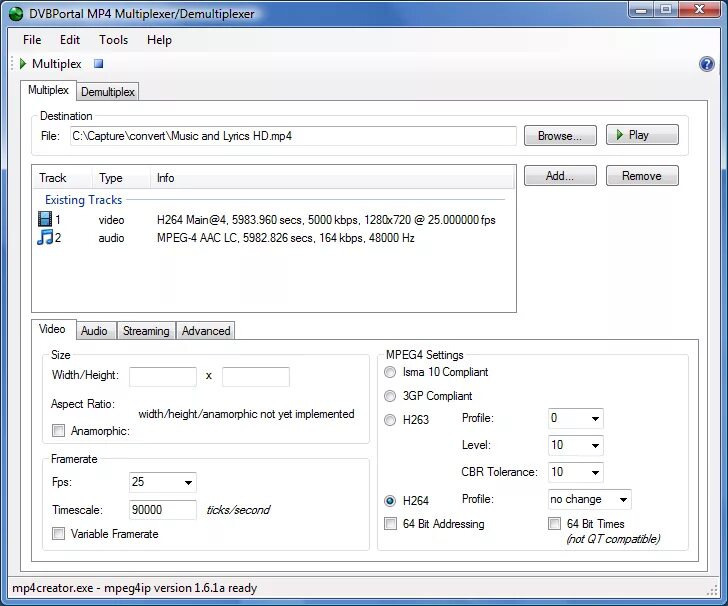Click the Width input field
Image resolution: width=728 pixels, height=606 pixels.
point(162,377)
